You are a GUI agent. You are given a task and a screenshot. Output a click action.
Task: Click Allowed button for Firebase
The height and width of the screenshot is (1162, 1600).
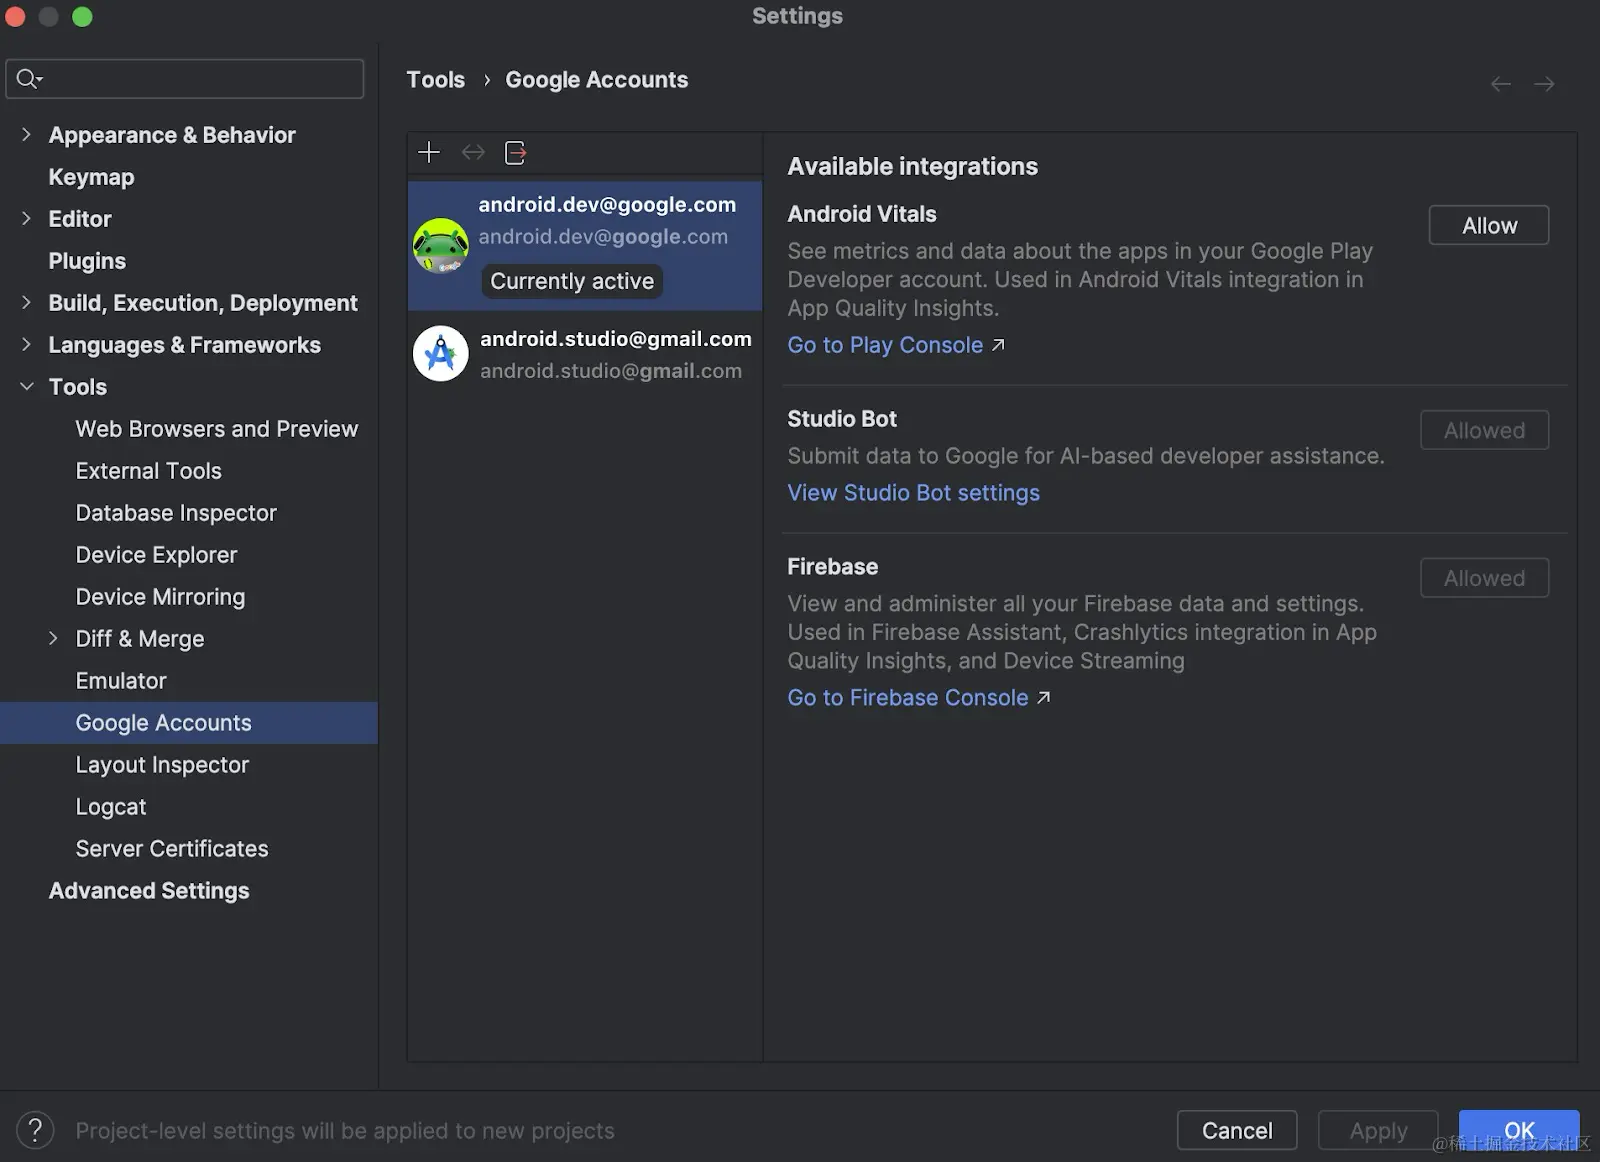click(1484, 578)
